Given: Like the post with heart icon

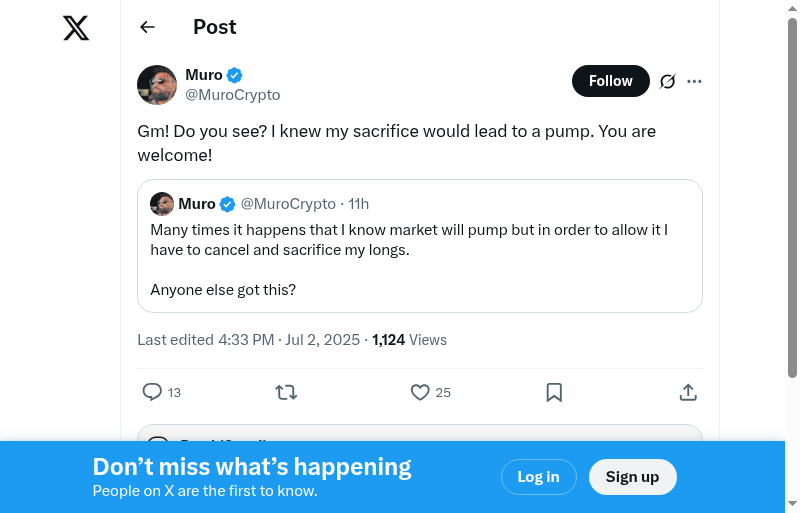Looking at the screenshot, I should (x=420, y=392).
